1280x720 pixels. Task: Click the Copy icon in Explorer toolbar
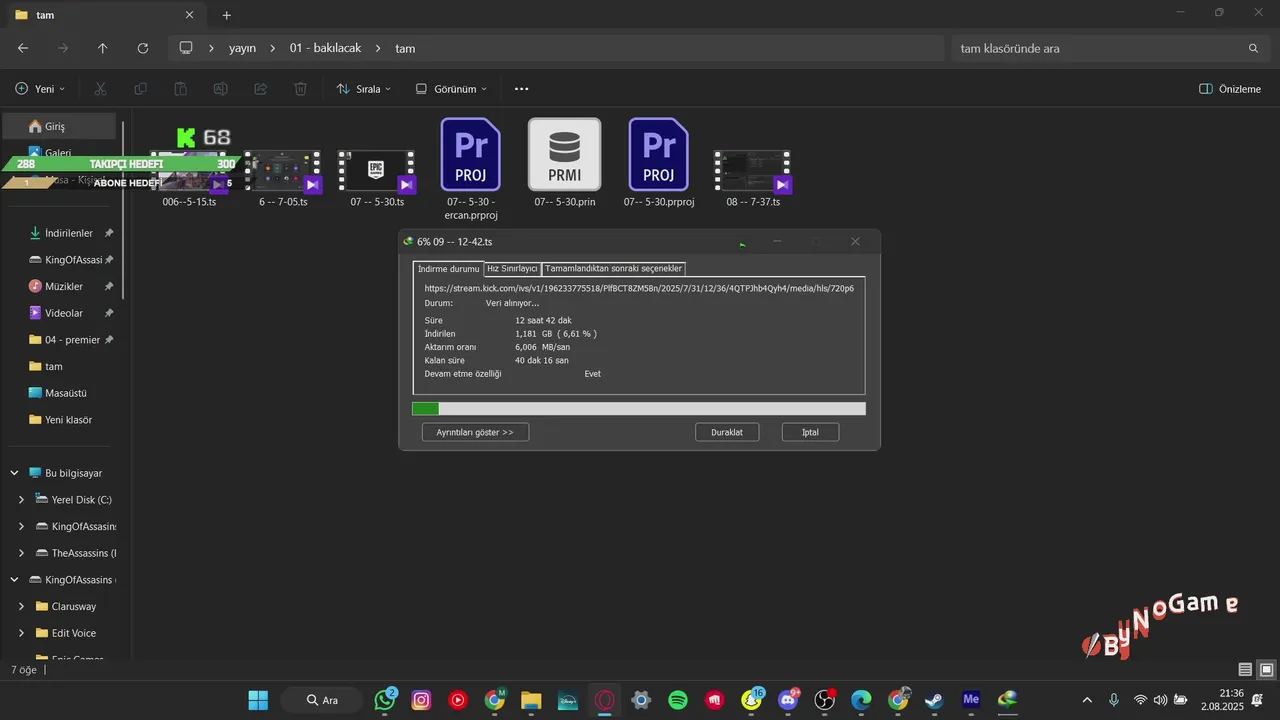pyautogui.click(x=140, y=89)
